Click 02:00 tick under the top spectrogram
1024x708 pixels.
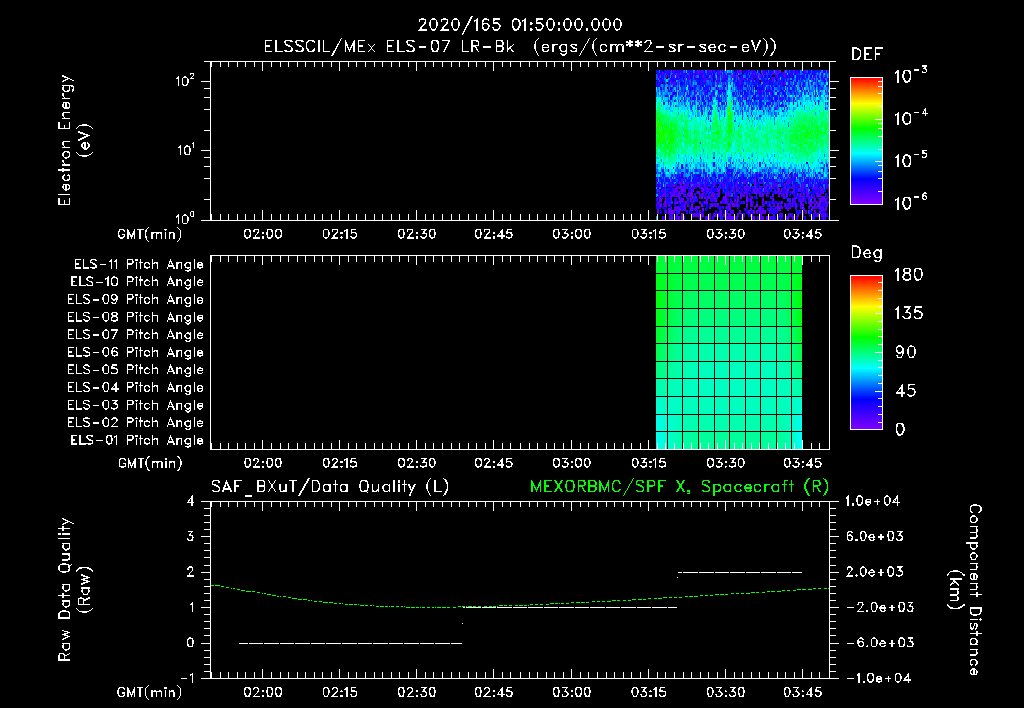click(263, 234)
